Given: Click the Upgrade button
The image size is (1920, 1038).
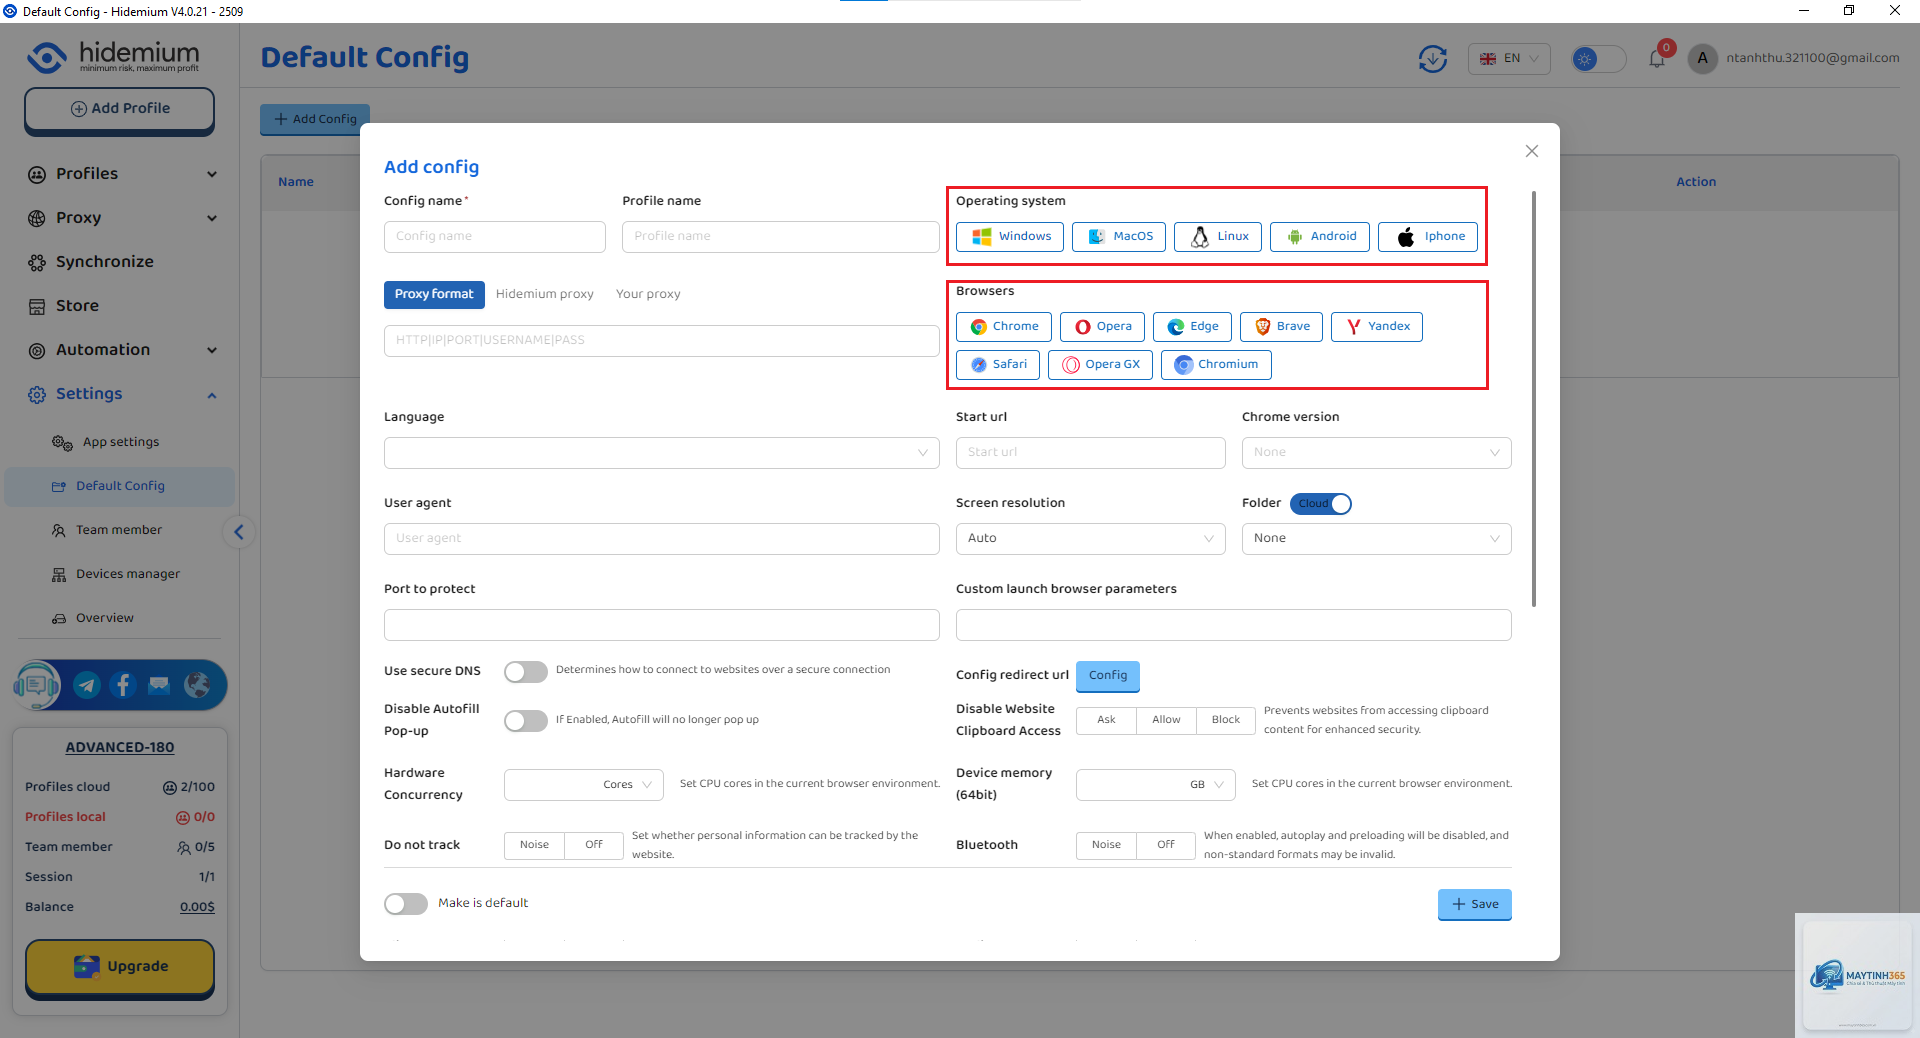Looking at the screenshot, I should coord(120,967).
